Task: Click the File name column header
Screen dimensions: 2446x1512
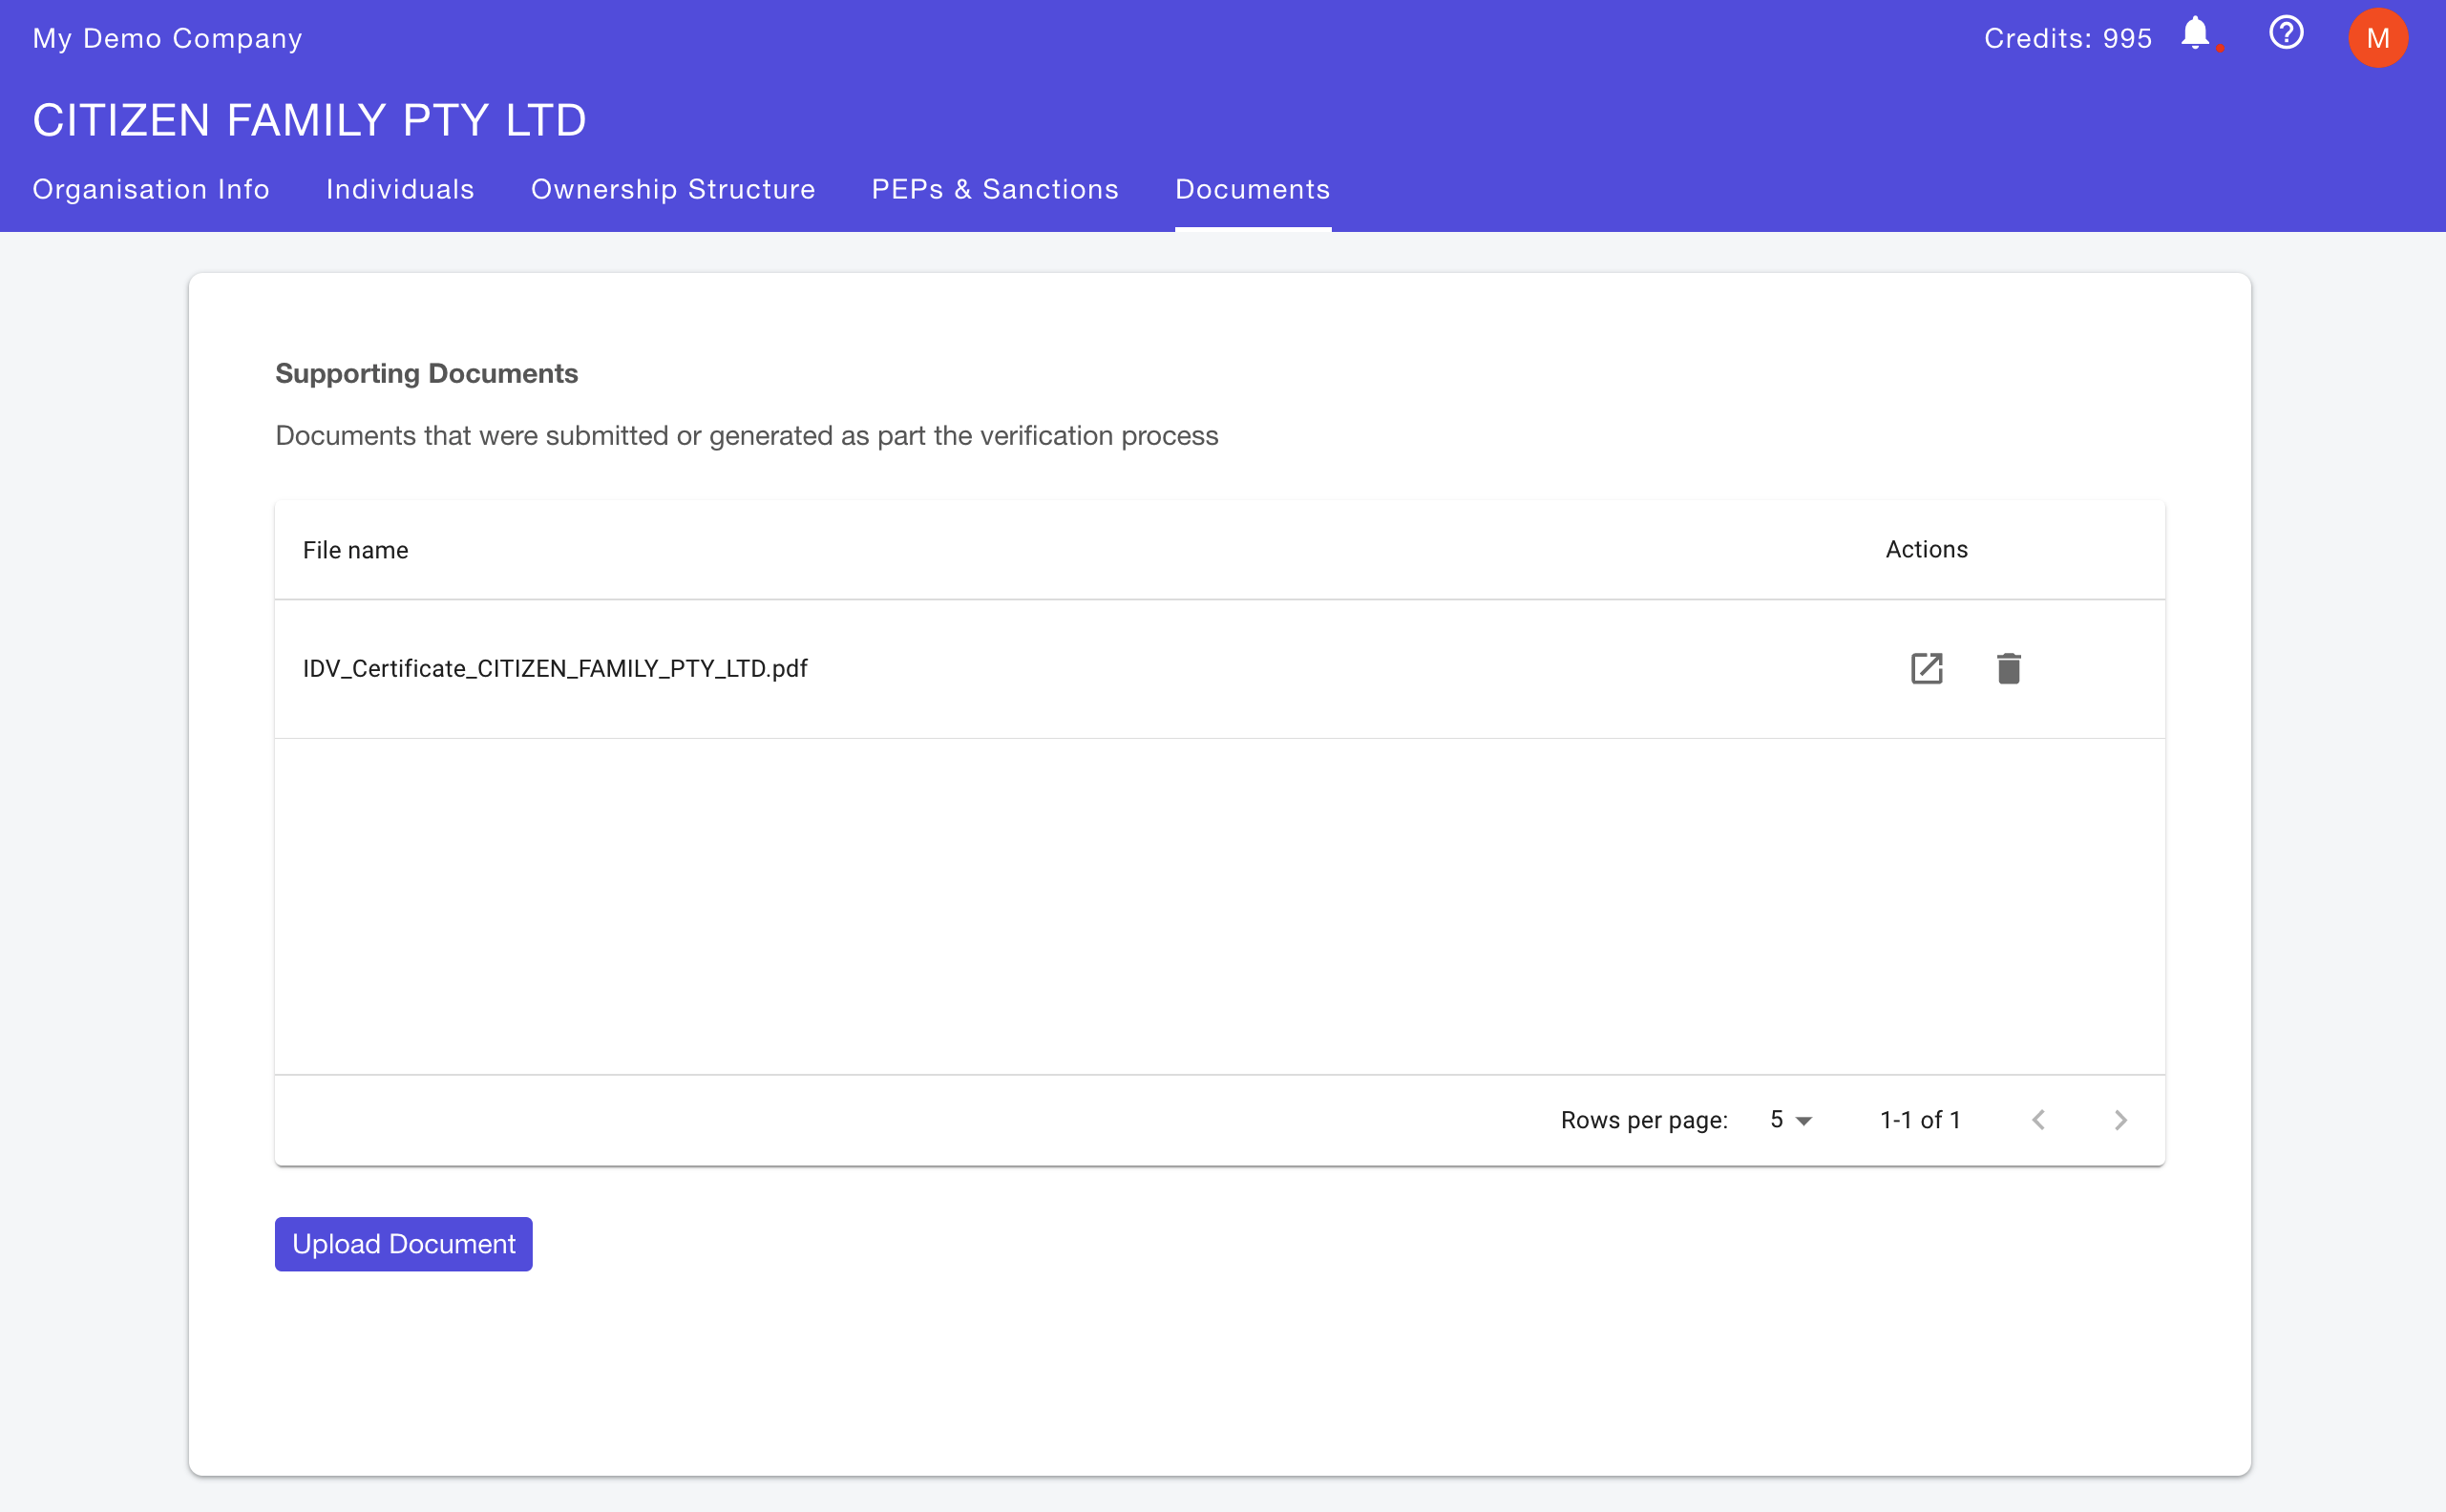Action: click(x=355, y=550)
